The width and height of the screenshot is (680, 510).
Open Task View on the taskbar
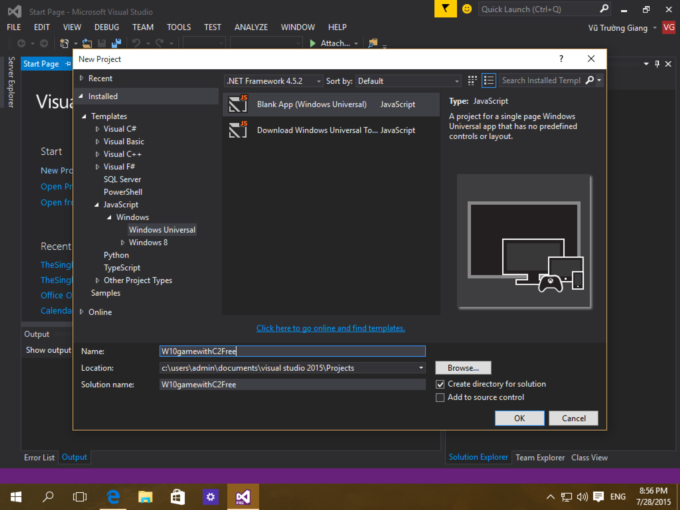point(80,497)
